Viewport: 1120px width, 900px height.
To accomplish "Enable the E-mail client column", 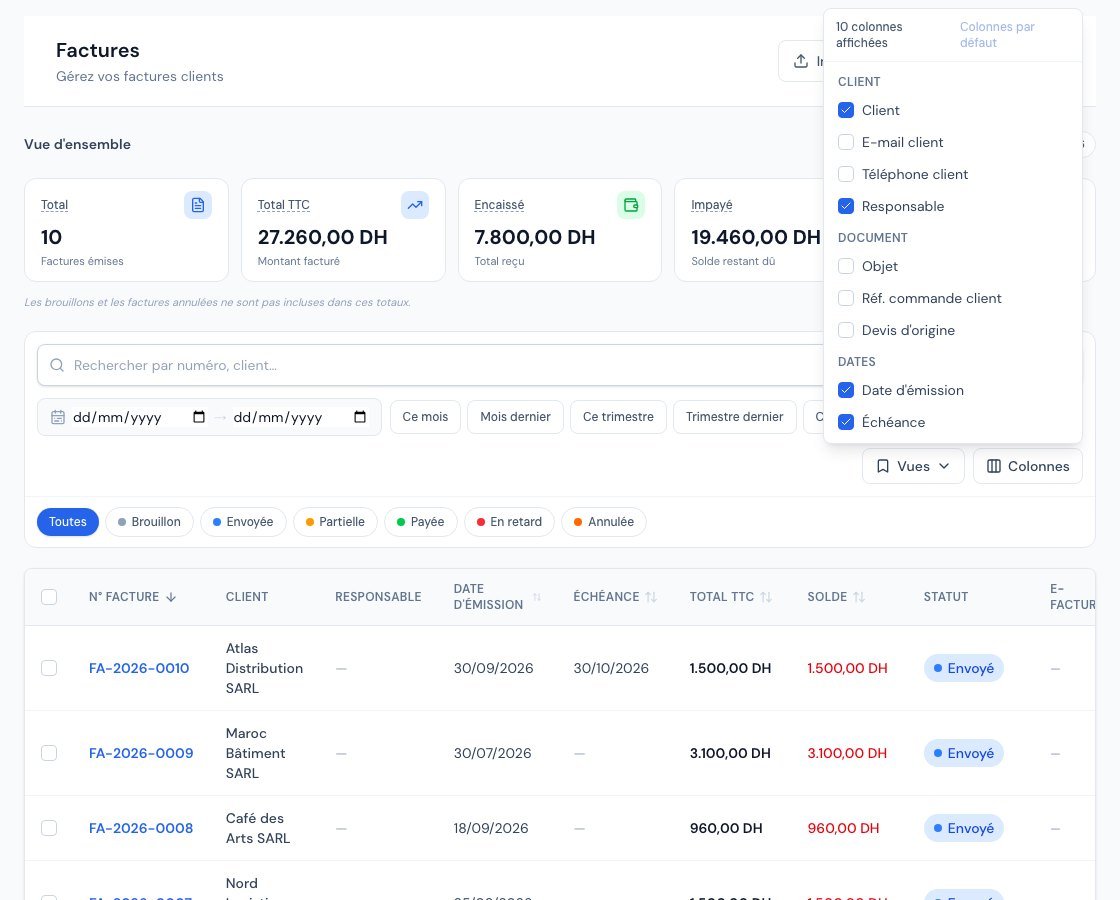I will [x=846, y=142].
